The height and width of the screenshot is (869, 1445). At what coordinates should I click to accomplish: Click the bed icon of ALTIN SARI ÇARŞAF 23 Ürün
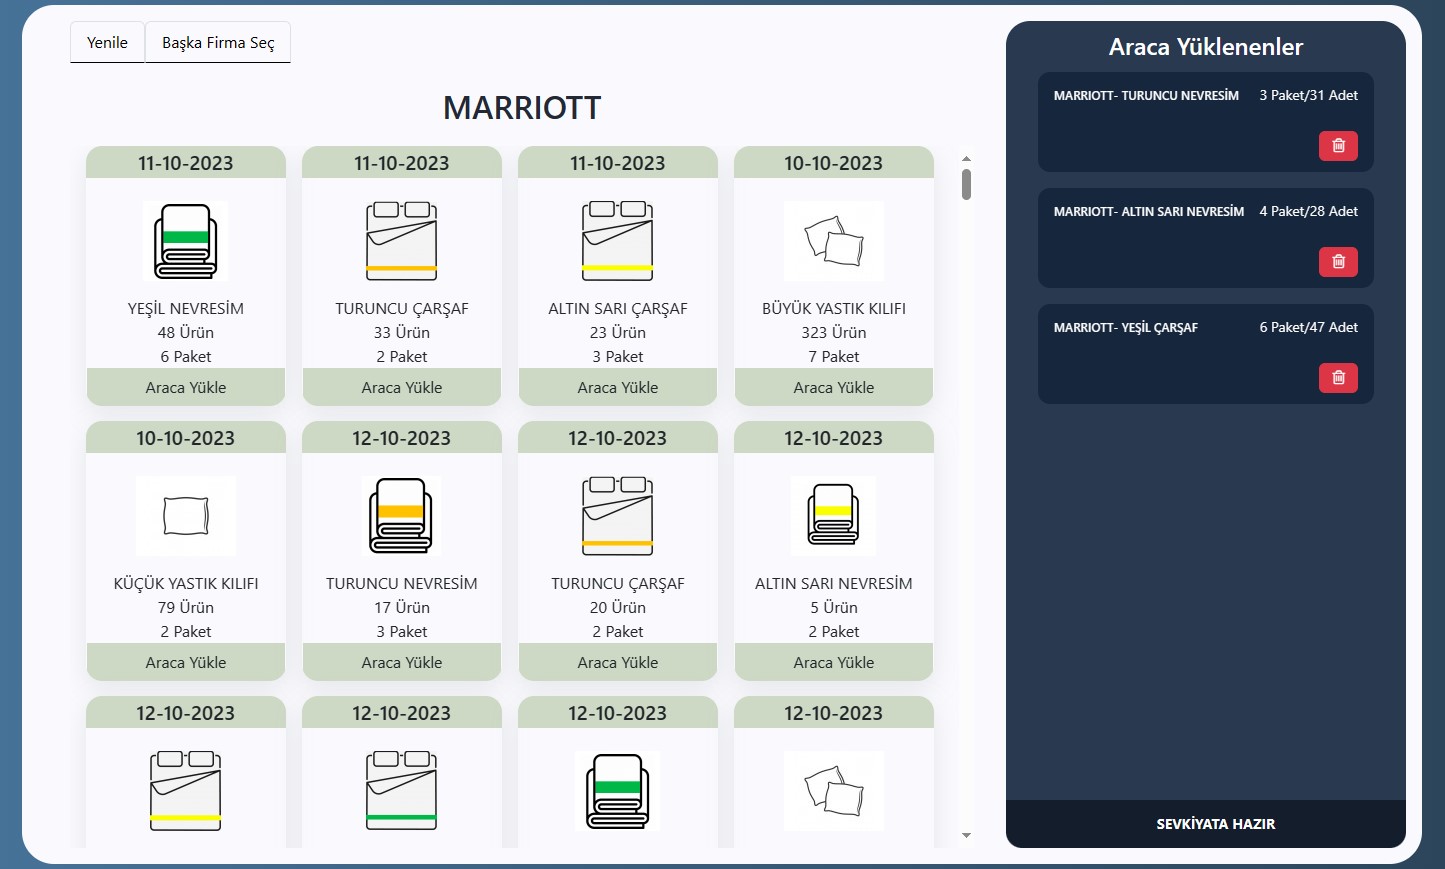coord(618,241)
